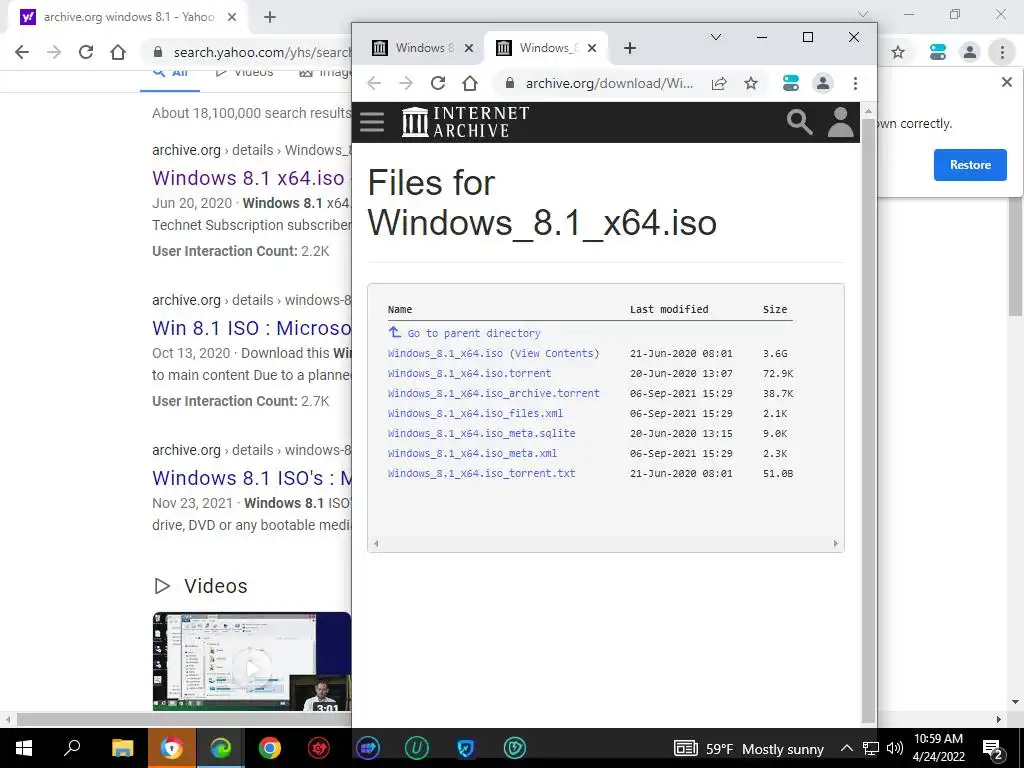
Task: Open Google Chrome from taskbar
Action: pos(269,748)
